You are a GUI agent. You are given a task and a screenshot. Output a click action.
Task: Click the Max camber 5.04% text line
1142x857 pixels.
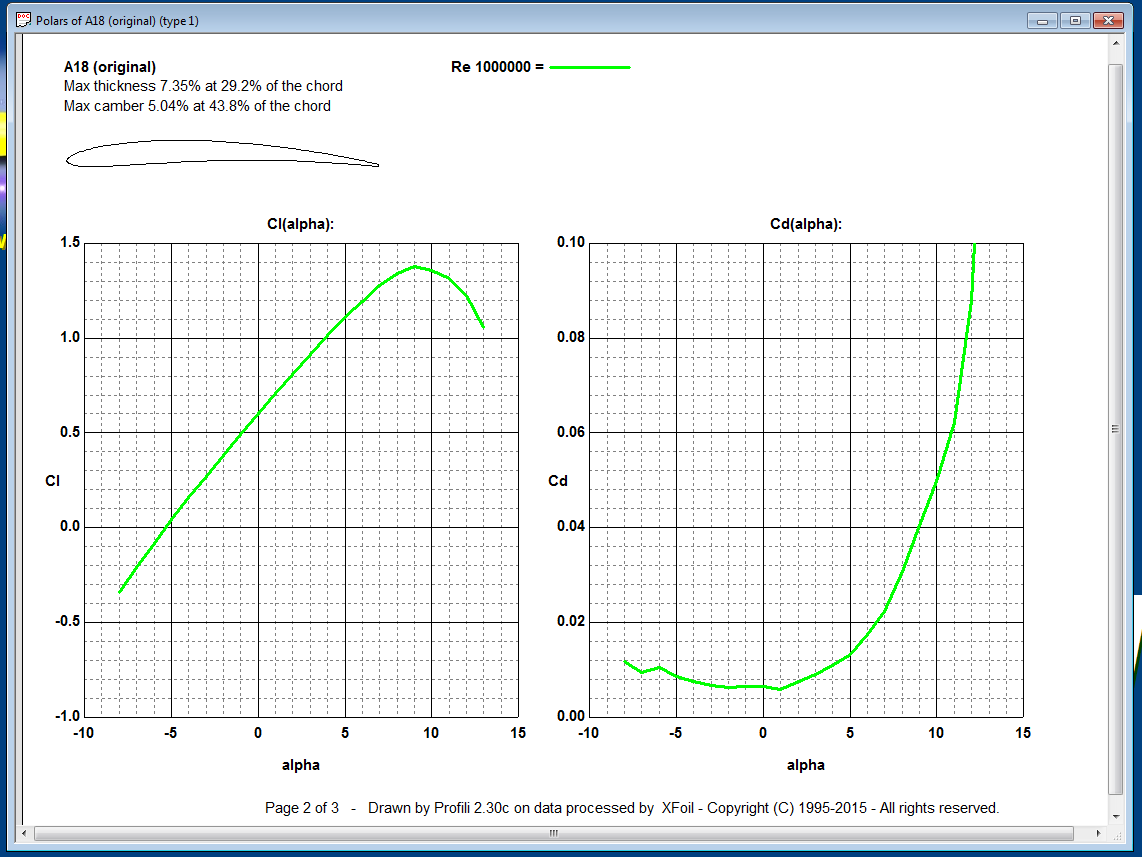[197, 105]
